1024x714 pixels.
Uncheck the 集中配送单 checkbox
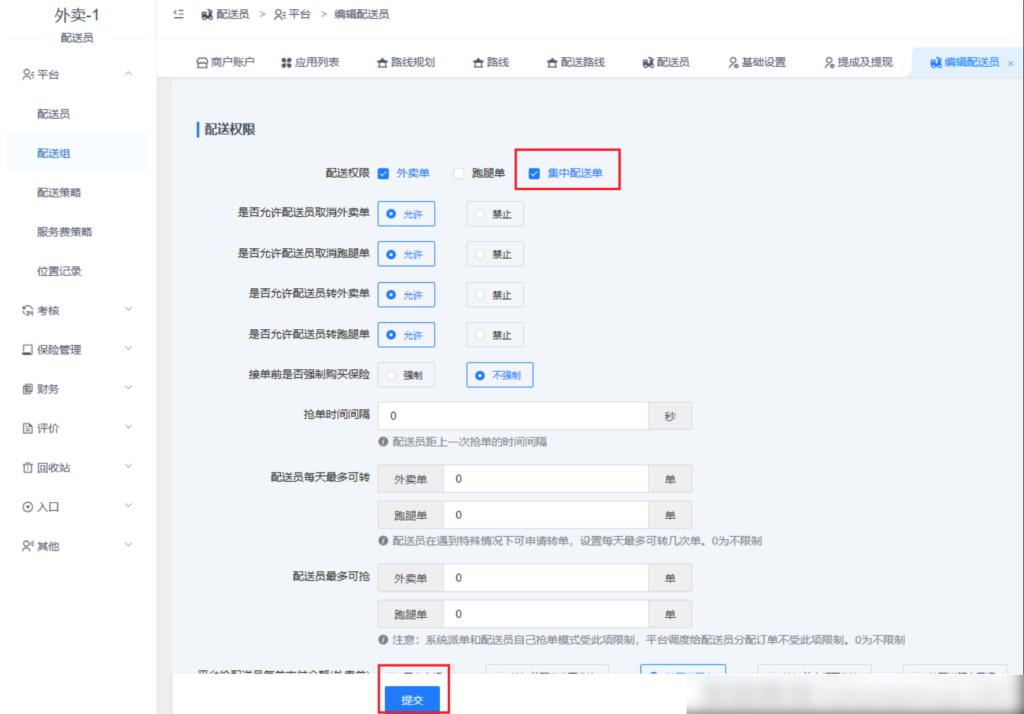click(532, 171)
